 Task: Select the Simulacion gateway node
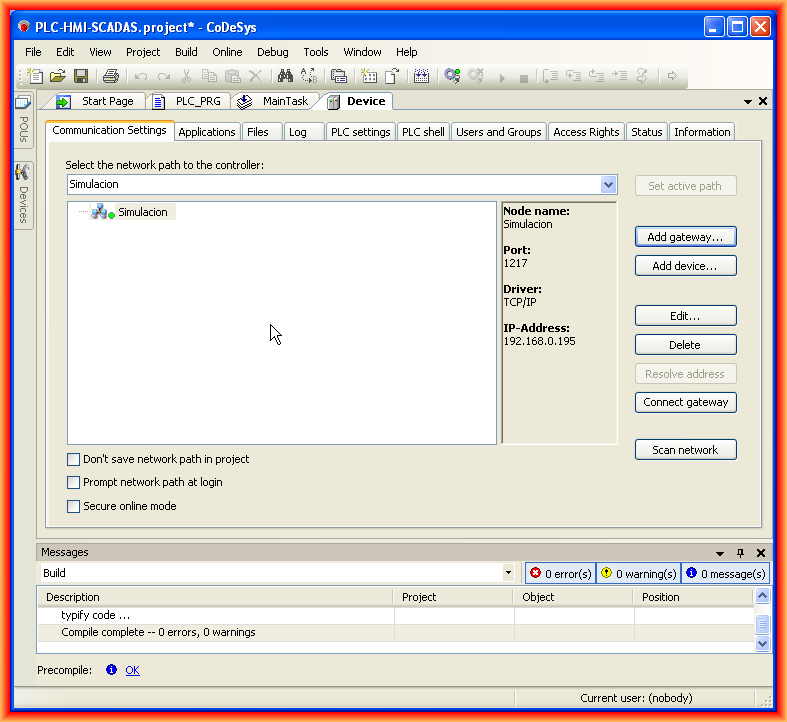click(142, 212)
